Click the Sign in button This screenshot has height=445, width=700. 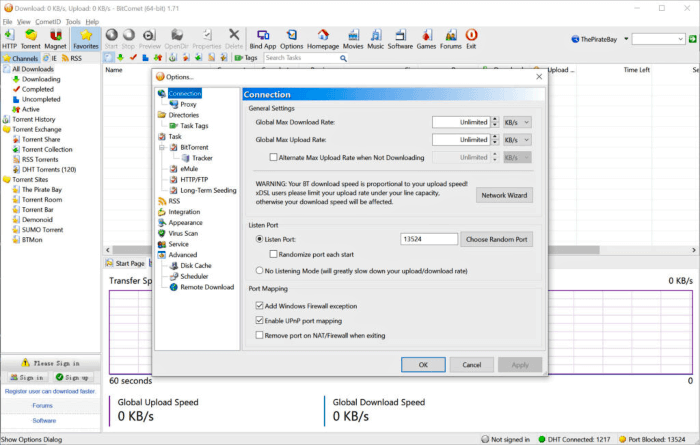coord(27,378)
